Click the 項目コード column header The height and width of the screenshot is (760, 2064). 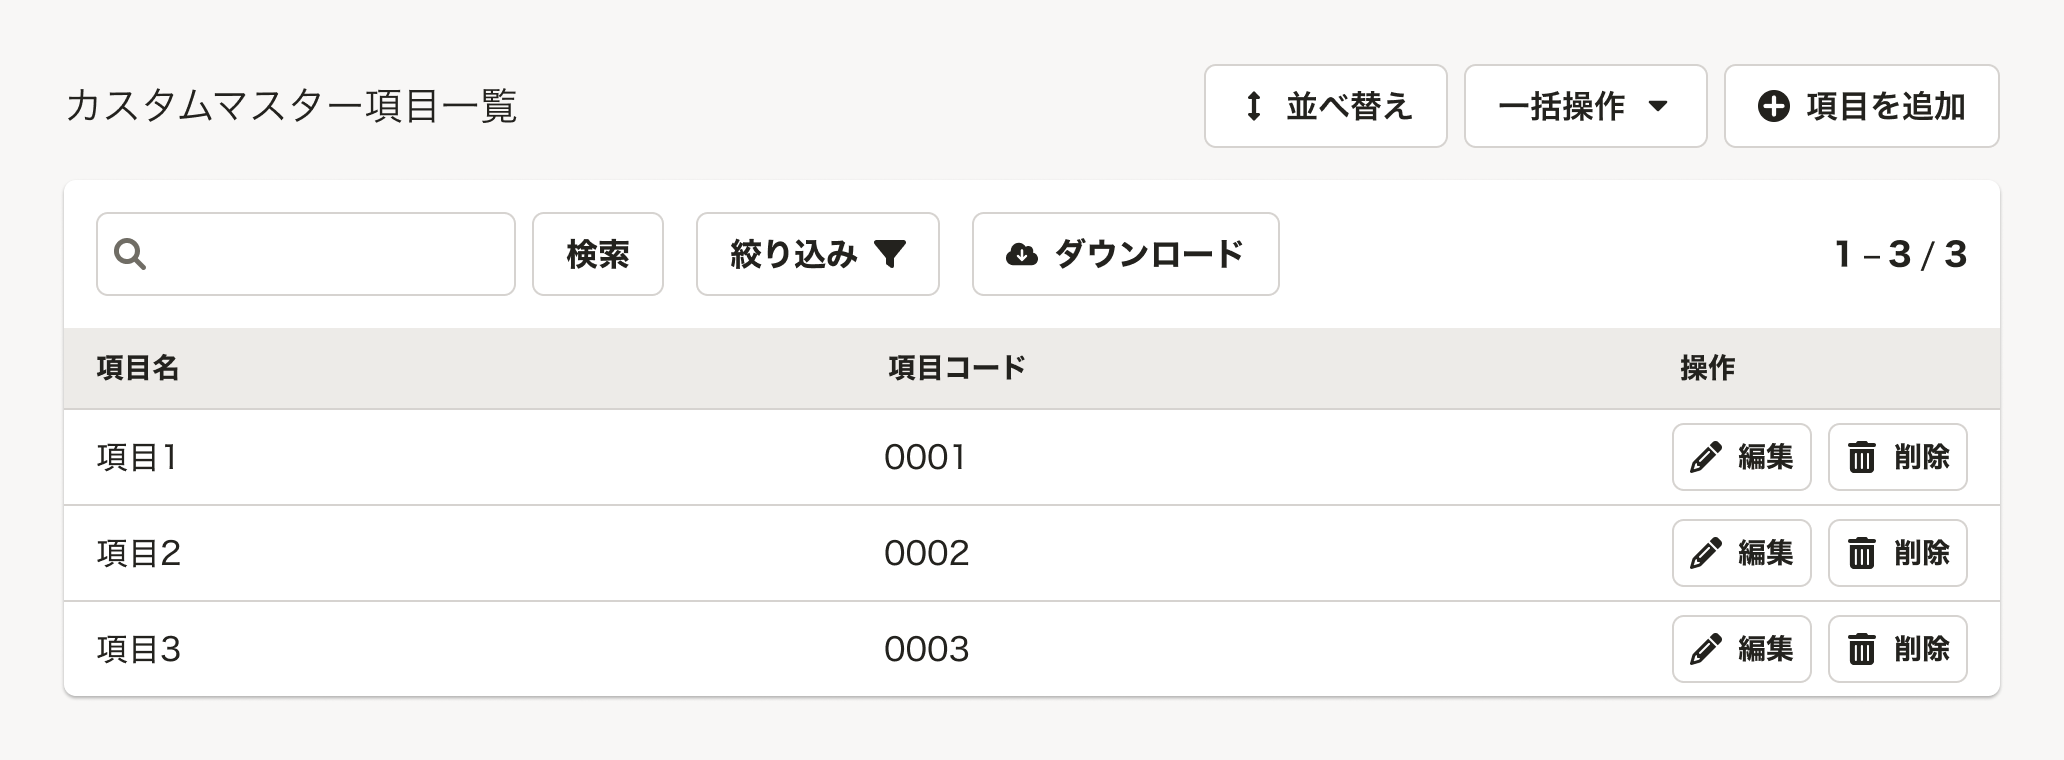coord(957,368)
